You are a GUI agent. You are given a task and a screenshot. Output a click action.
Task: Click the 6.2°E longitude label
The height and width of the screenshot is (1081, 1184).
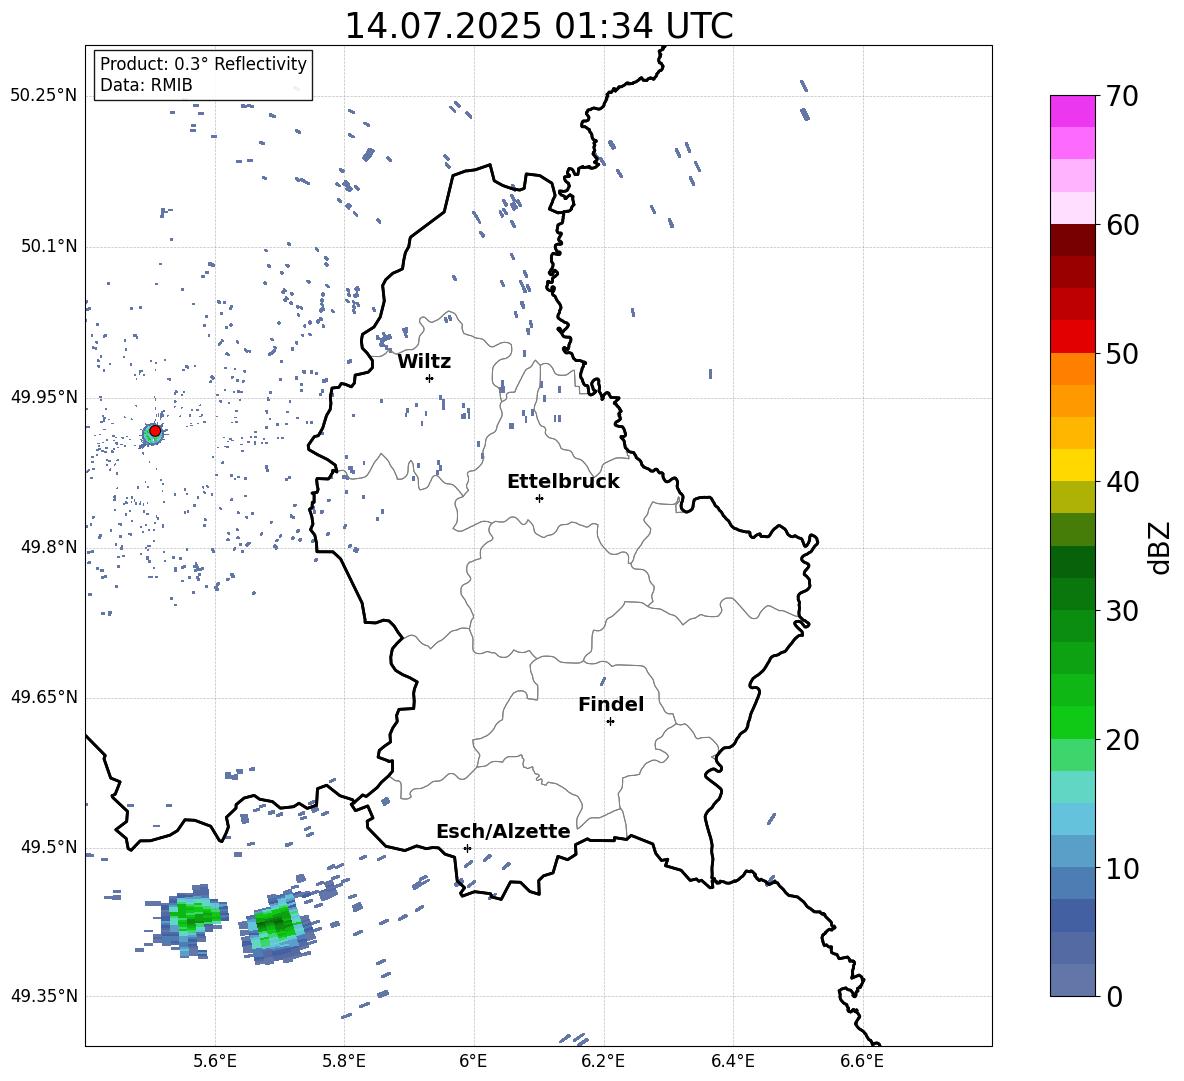coord(603,1061)
